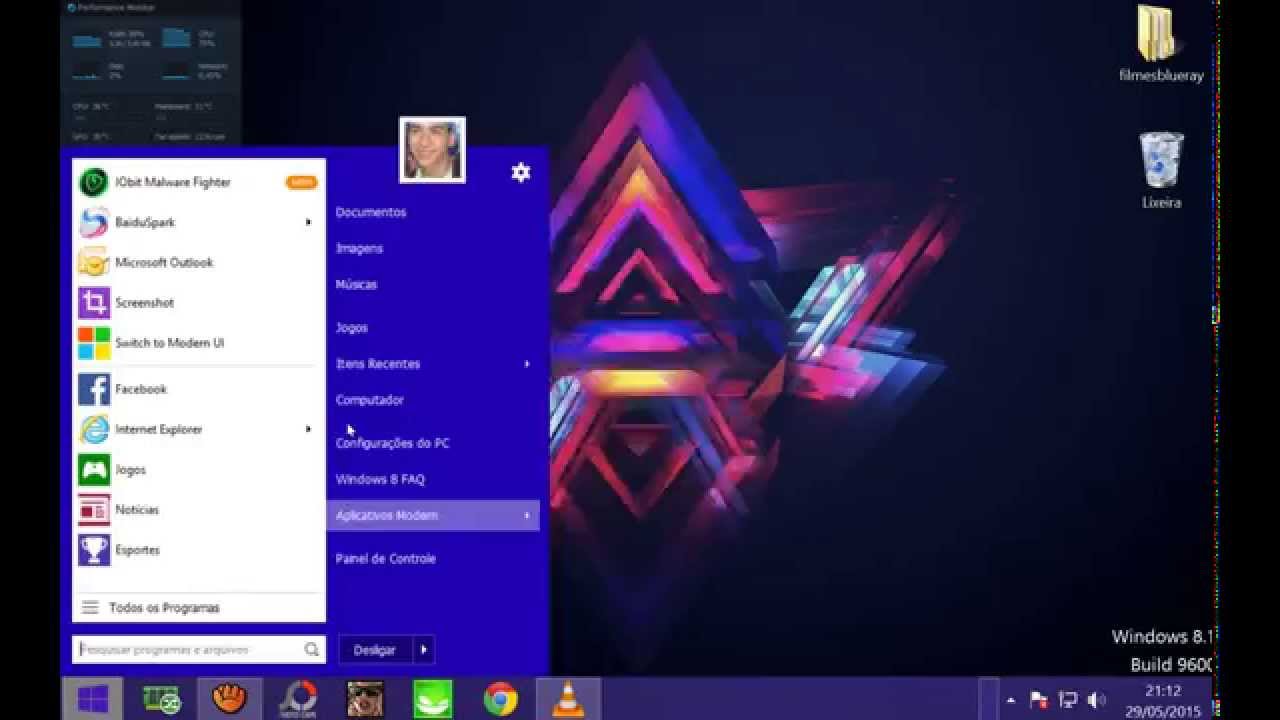1280x720 pixels.
Task: Open shutdown options arrow next to Desligar
Action: click(x=424, y=650)
